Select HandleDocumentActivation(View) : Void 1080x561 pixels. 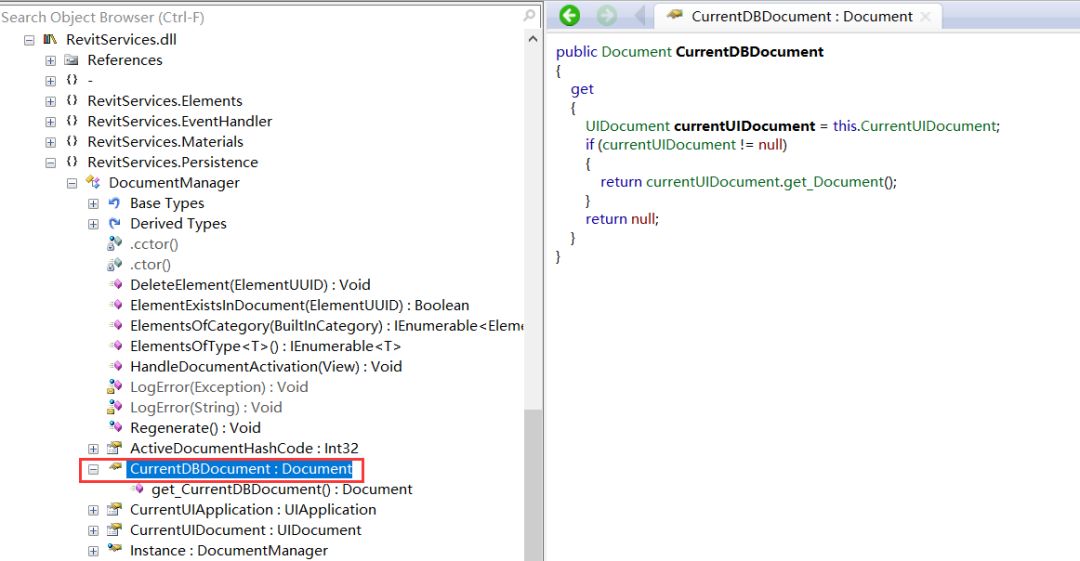[x=266, y=367]
